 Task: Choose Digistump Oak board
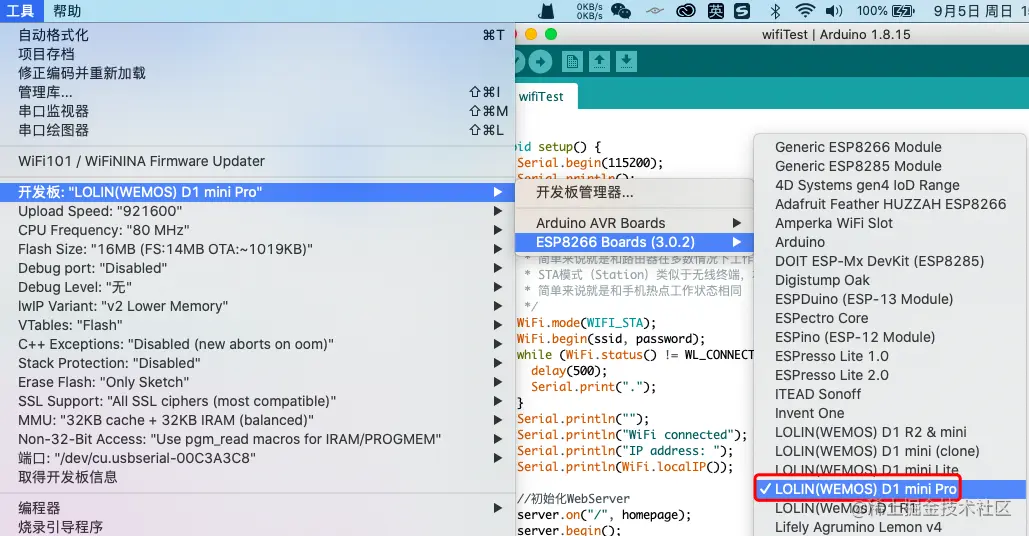pos(890,280)
